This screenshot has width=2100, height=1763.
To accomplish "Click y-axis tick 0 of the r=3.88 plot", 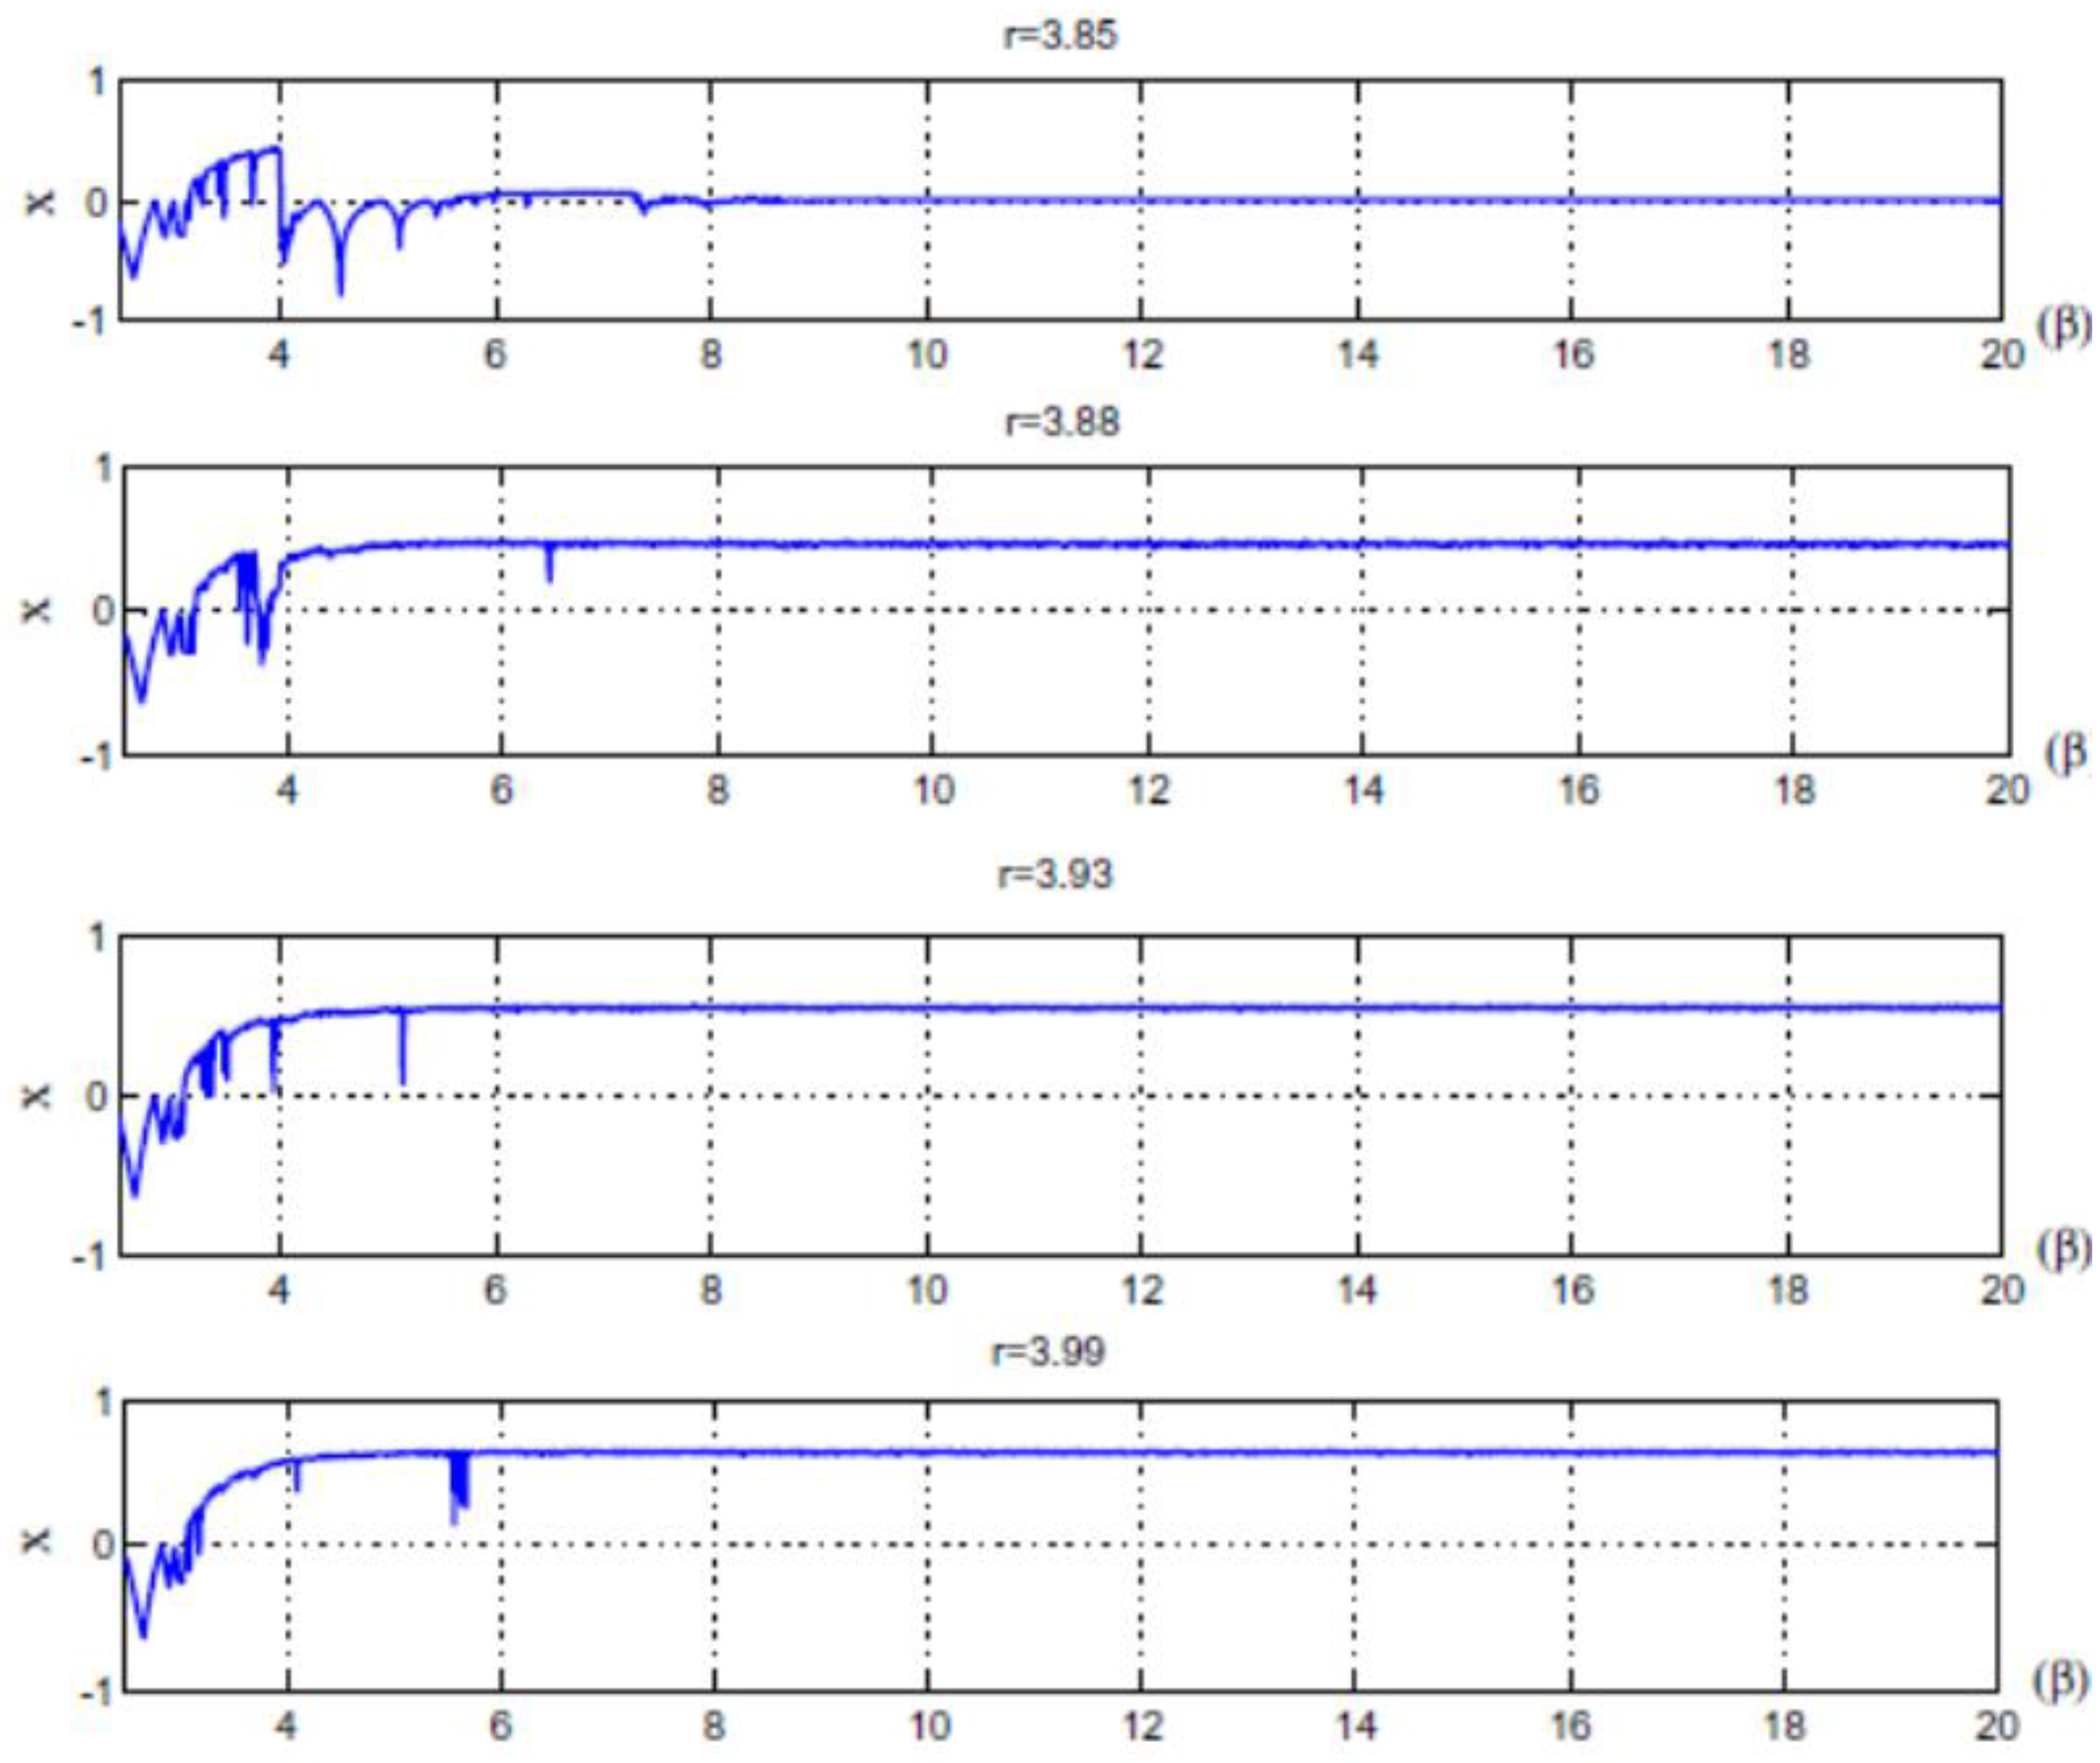I will click(x=103, y=611).
